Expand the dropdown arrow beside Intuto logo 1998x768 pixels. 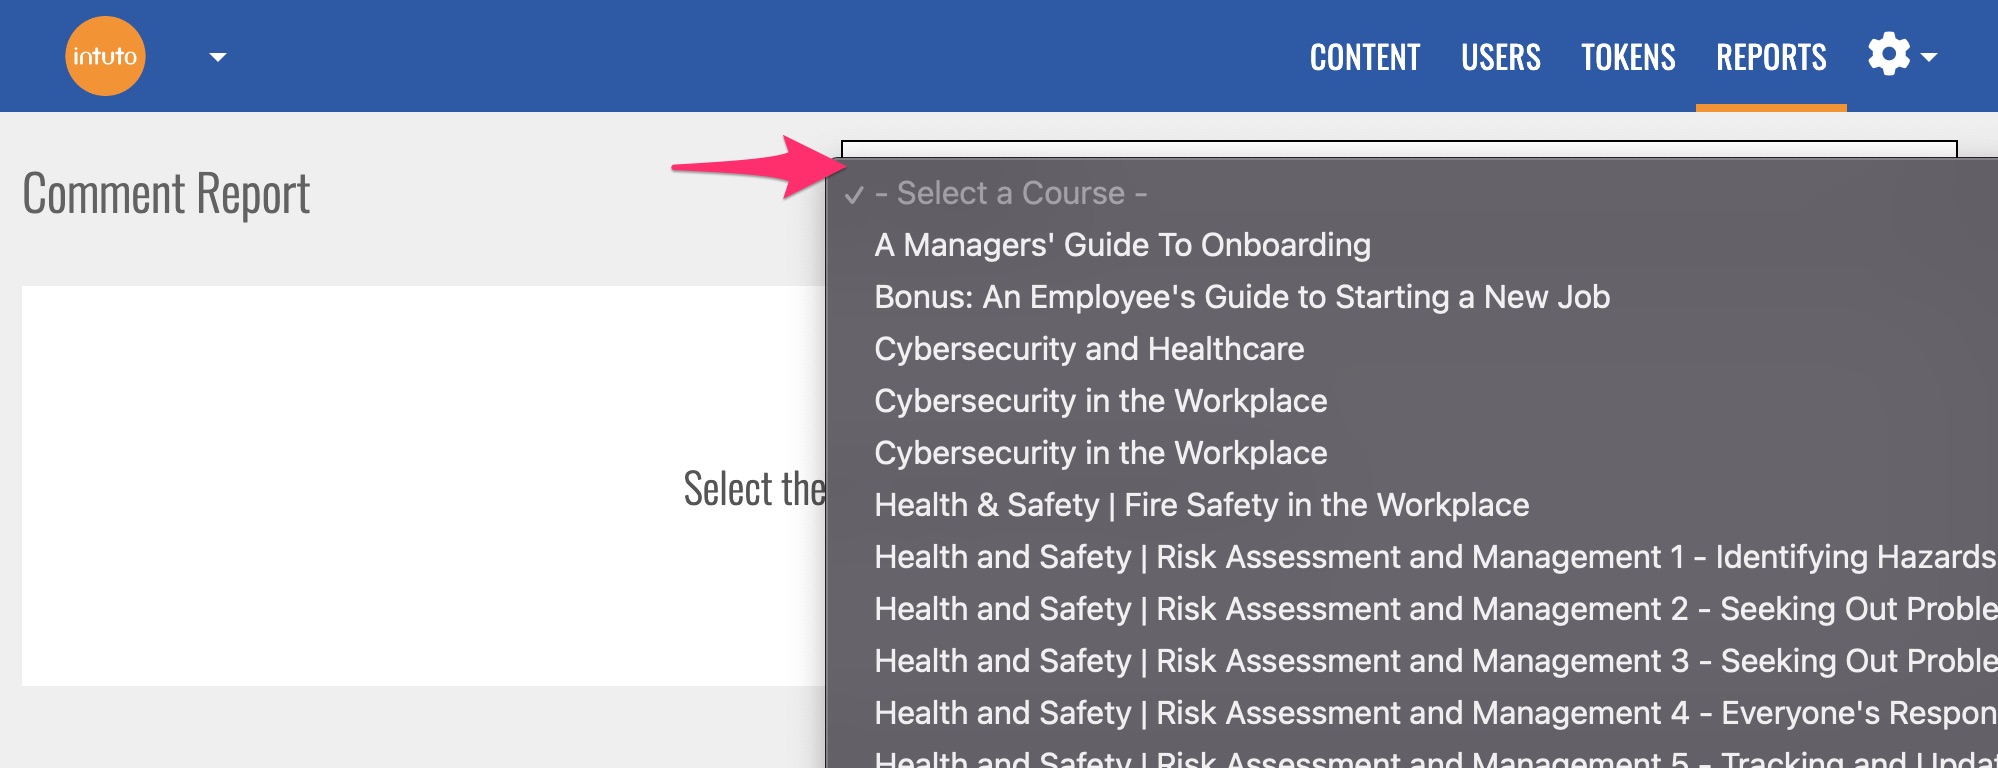[x=217, y=57]
